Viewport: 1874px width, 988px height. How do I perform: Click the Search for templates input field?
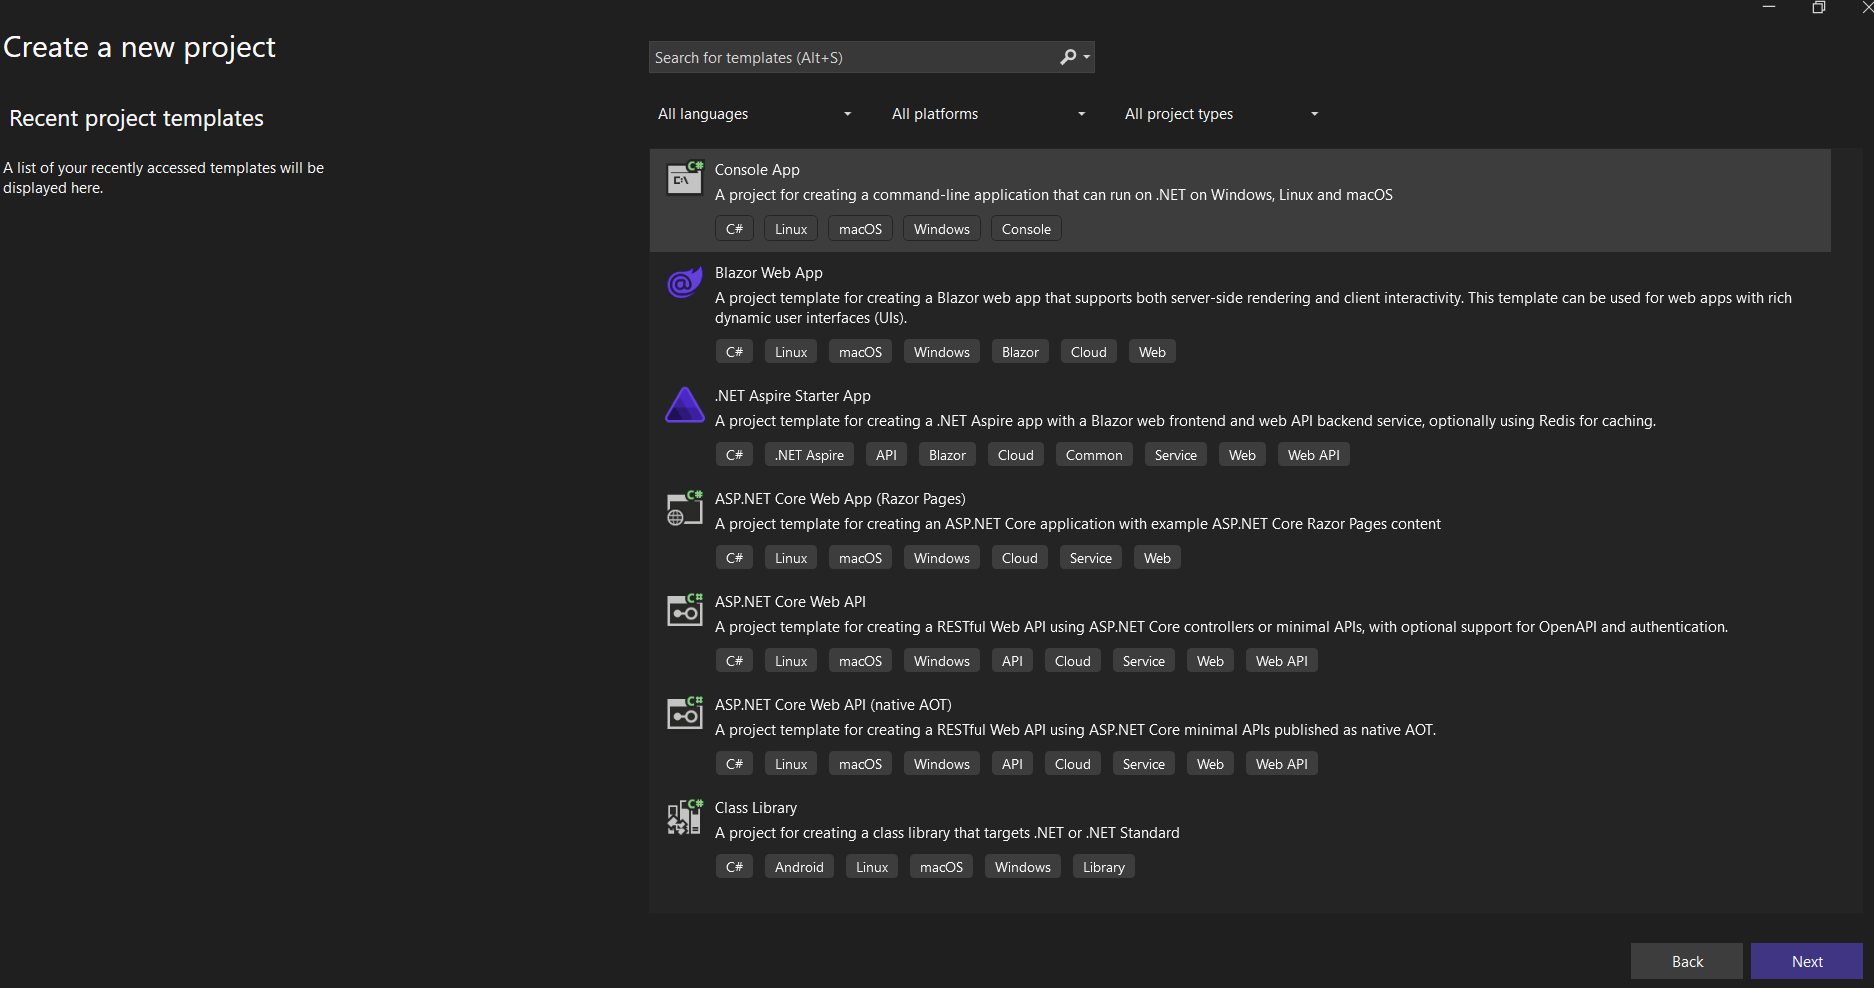(x=850, y=57)
